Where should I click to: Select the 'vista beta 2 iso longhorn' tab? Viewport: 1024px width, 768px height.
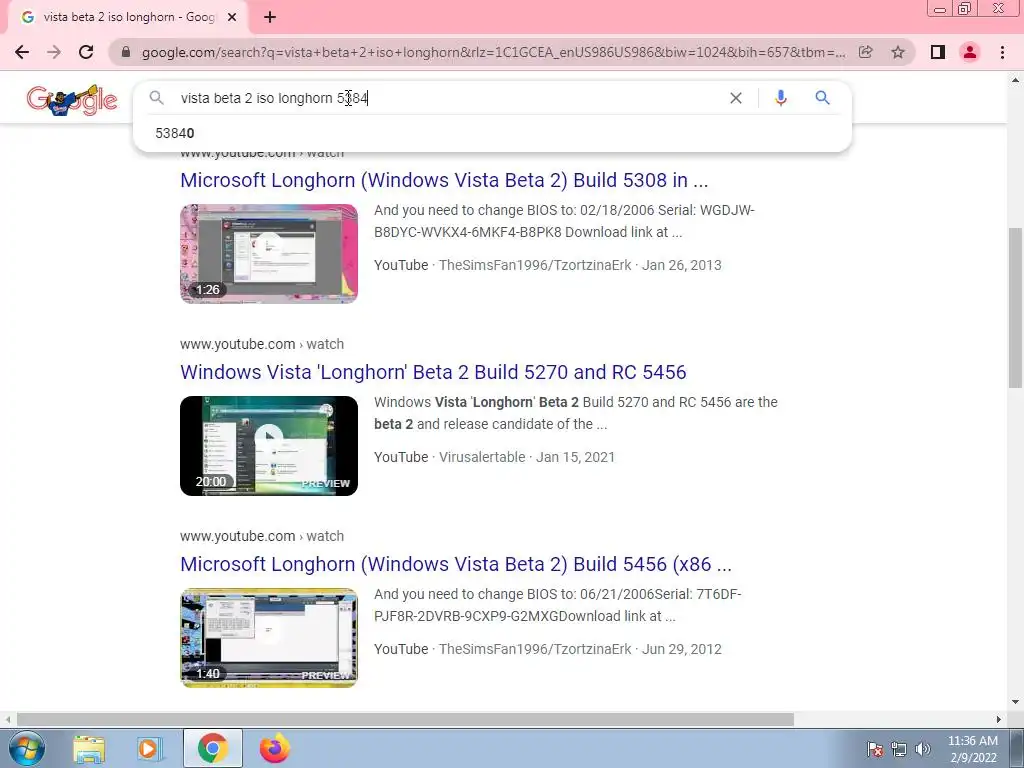[x=129, y=18]
